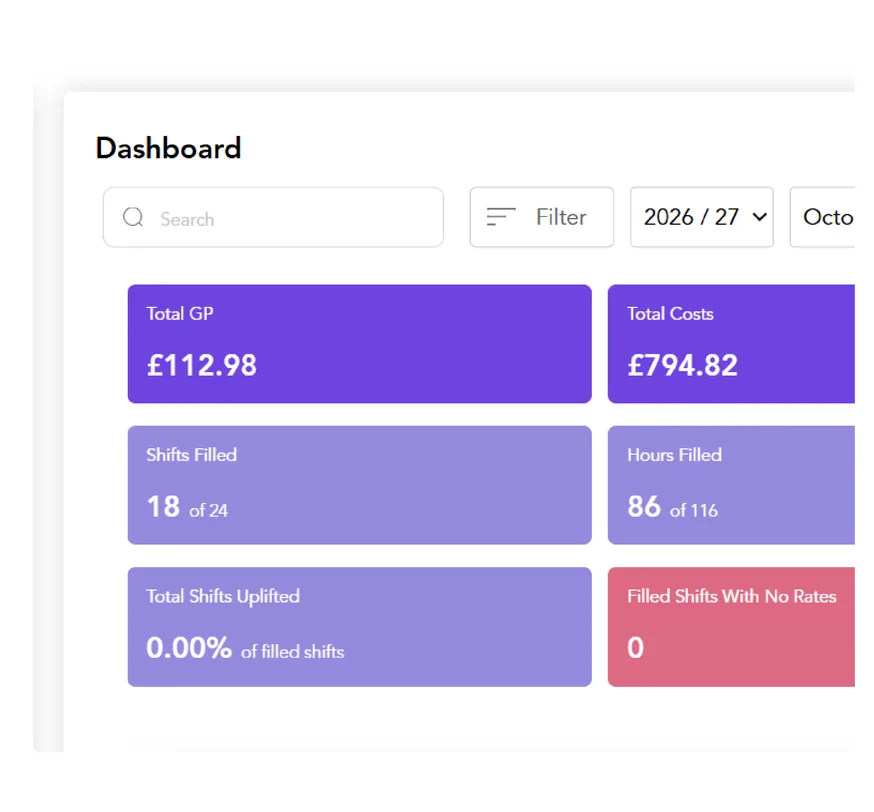Click the magnifier search icon
The height and width of the screenshot is (812, 874).
(x=133, y=217)
